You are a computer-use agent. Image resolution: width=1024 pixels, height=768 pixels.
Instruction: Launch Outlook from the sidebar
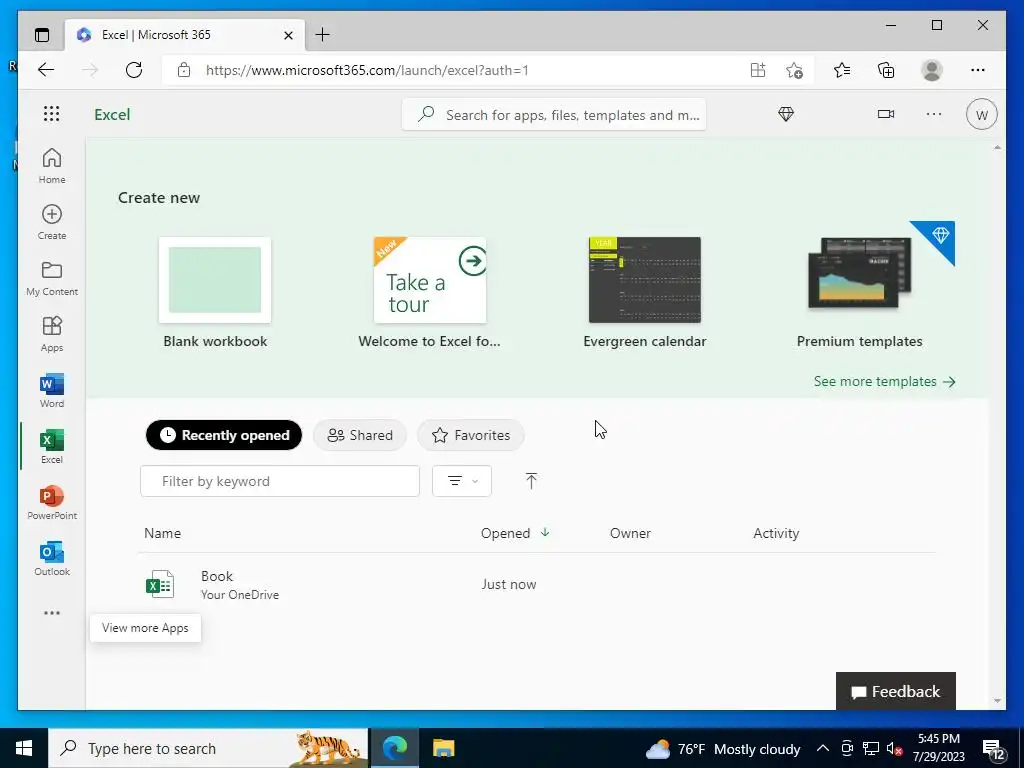coord(52,559)
